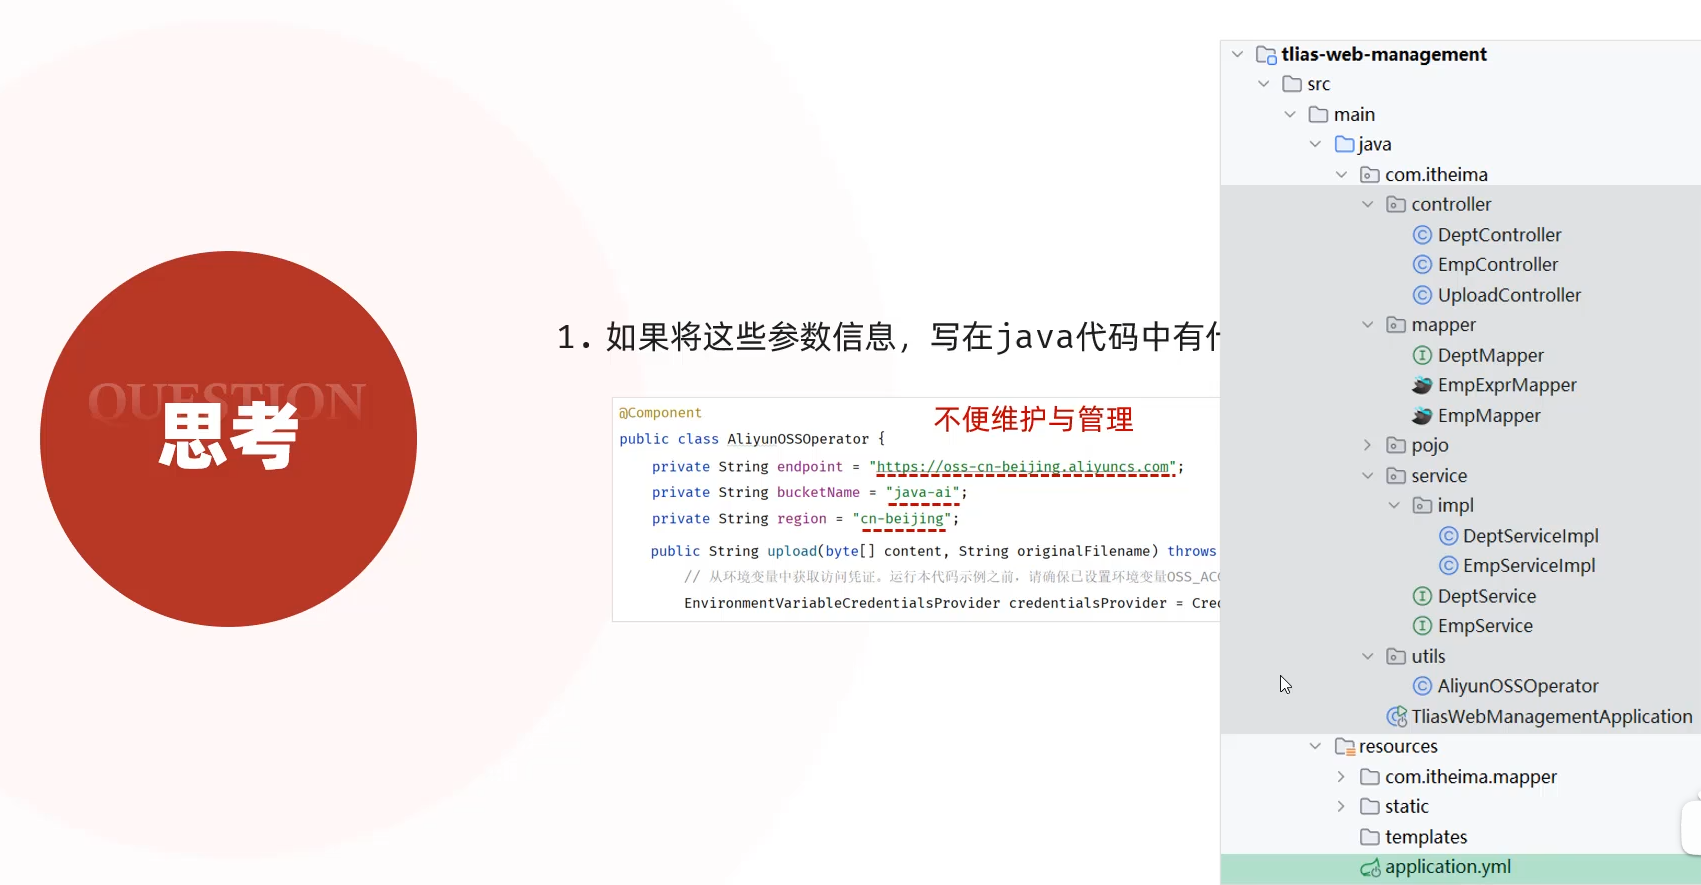Viewport: 1701px width, 885px height.
Task: Click the pojo package icon
Action: click(x=1396, y=445)
